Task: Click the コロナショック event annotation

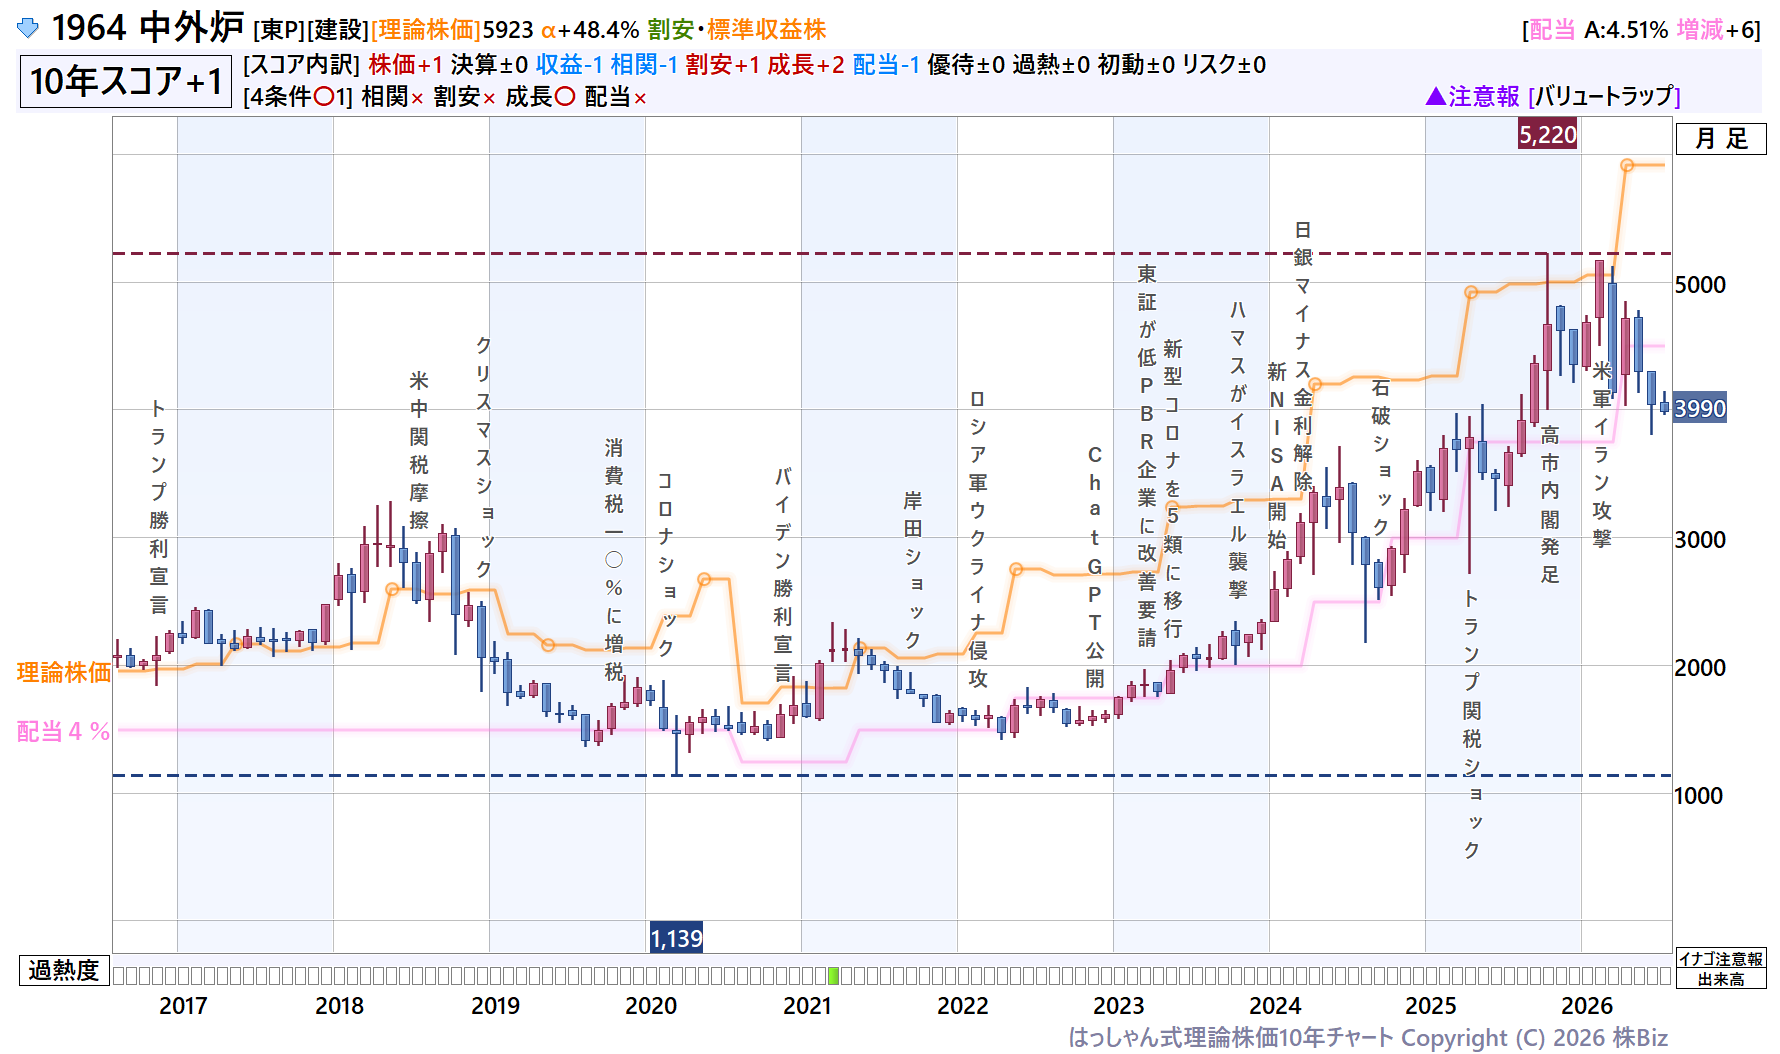Action: tap(665, 564)
